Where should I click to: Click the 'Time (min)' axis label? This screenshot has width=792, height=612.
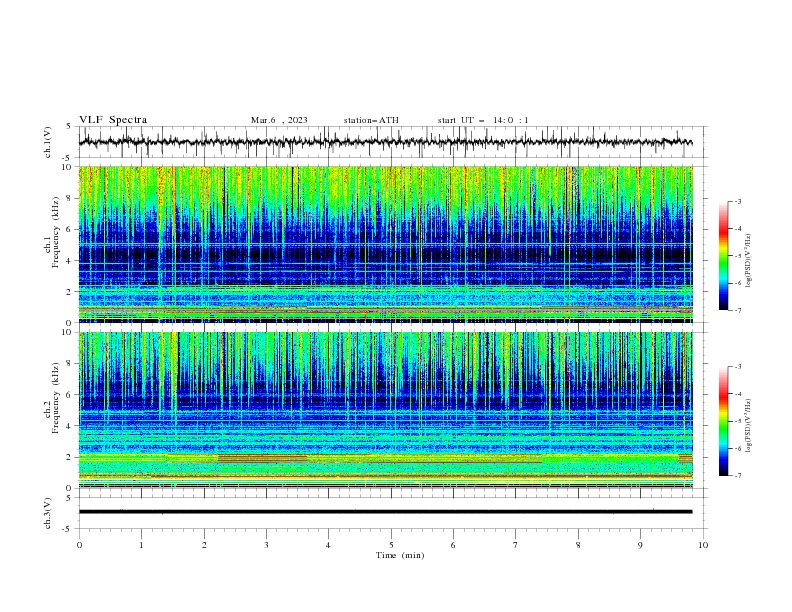click(400, 555)
